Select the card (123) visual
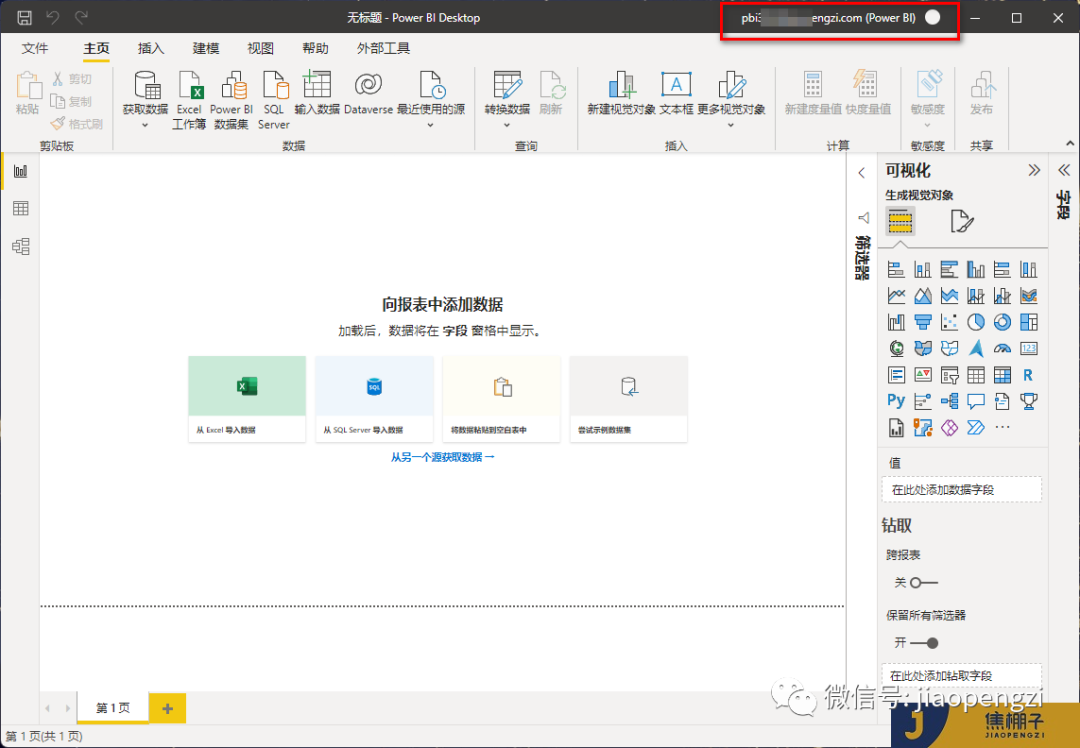 point(1029,349)
